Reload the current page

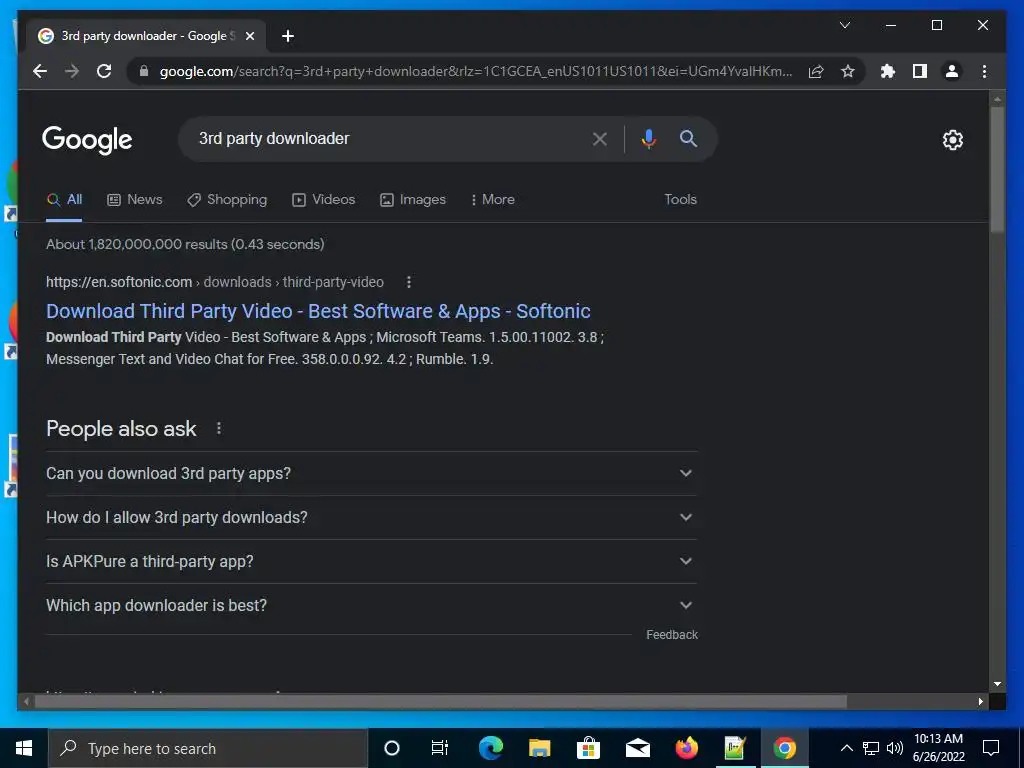click(104, 71)
